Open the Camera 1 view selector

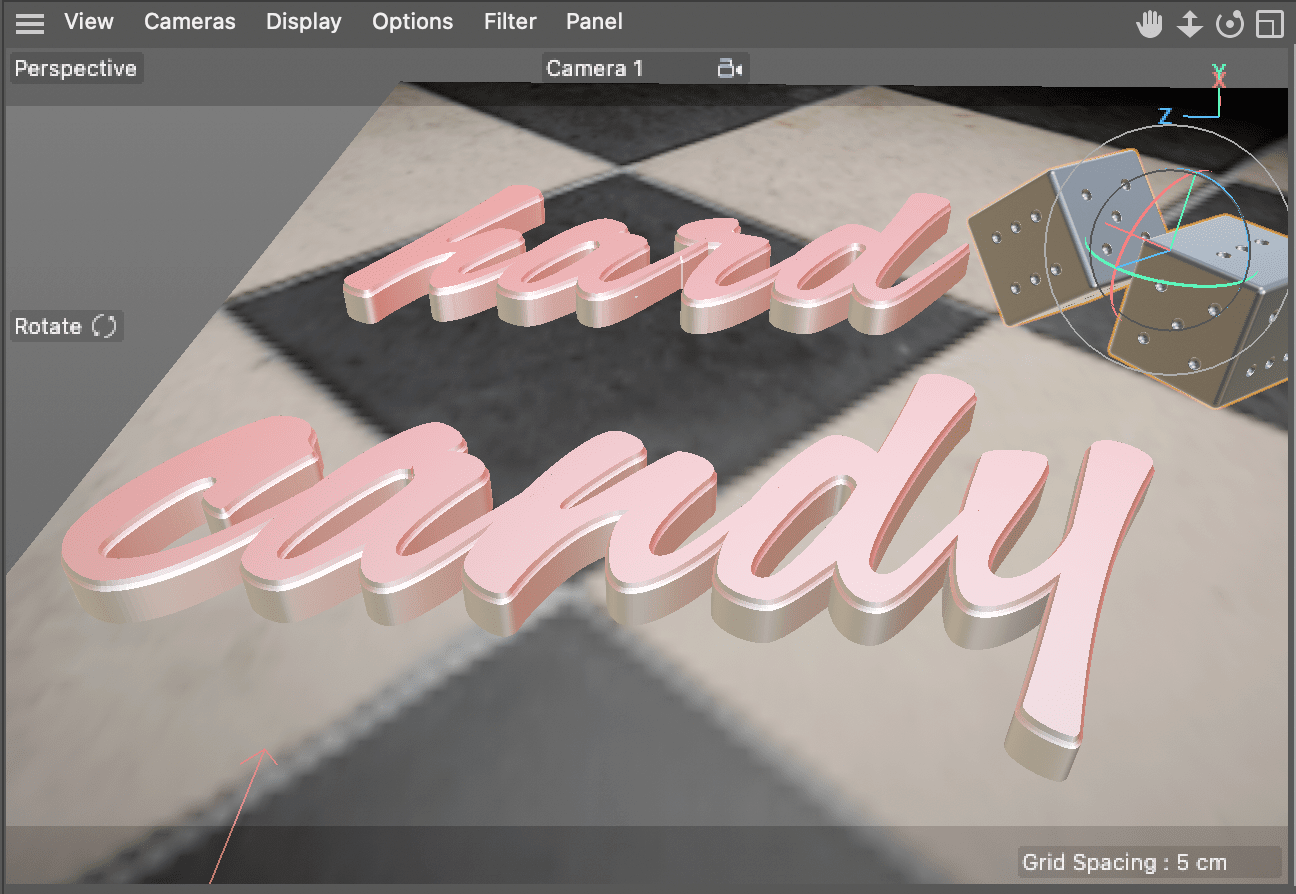[x=594, y=68]
